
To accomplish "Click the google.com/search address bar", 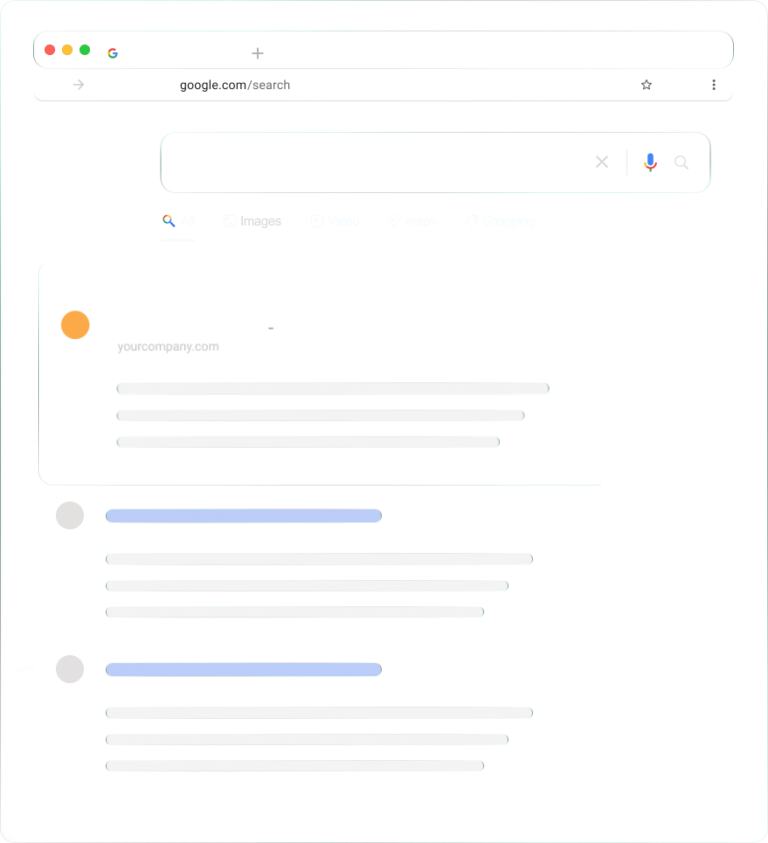I will point(235,85).
